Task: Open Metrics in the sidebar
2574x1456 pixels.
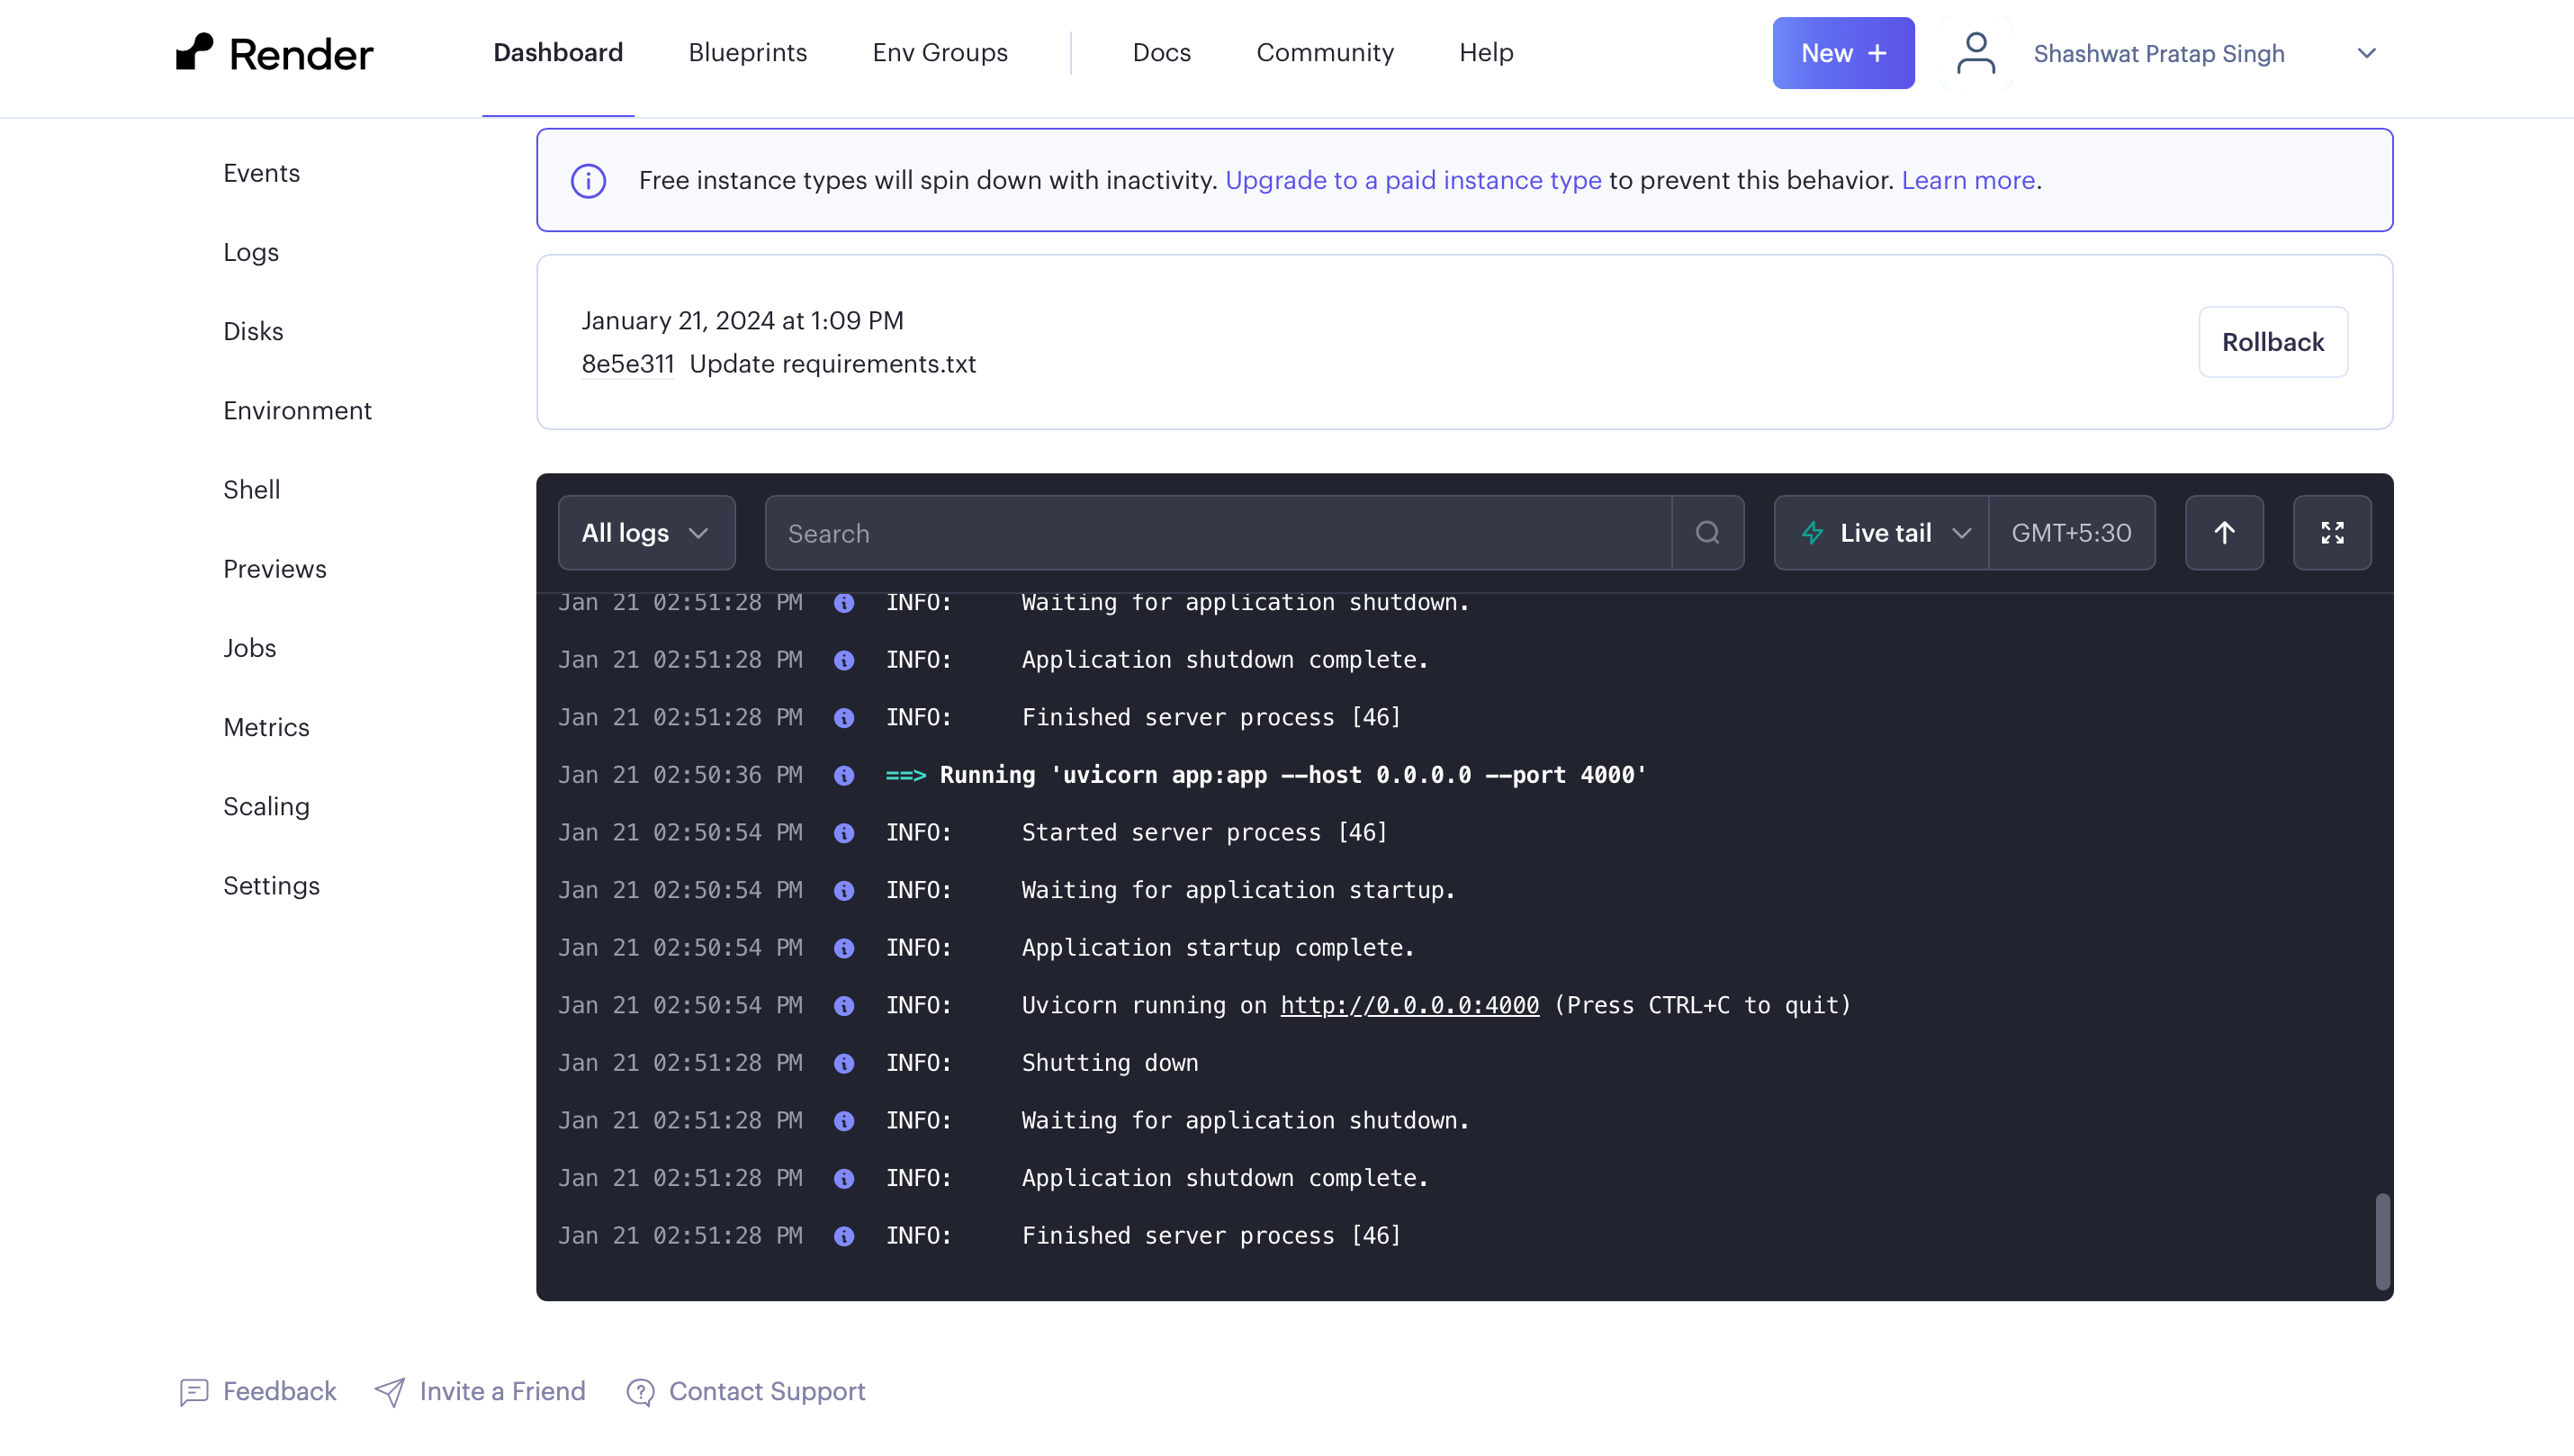Action: [x=266, y=727]
